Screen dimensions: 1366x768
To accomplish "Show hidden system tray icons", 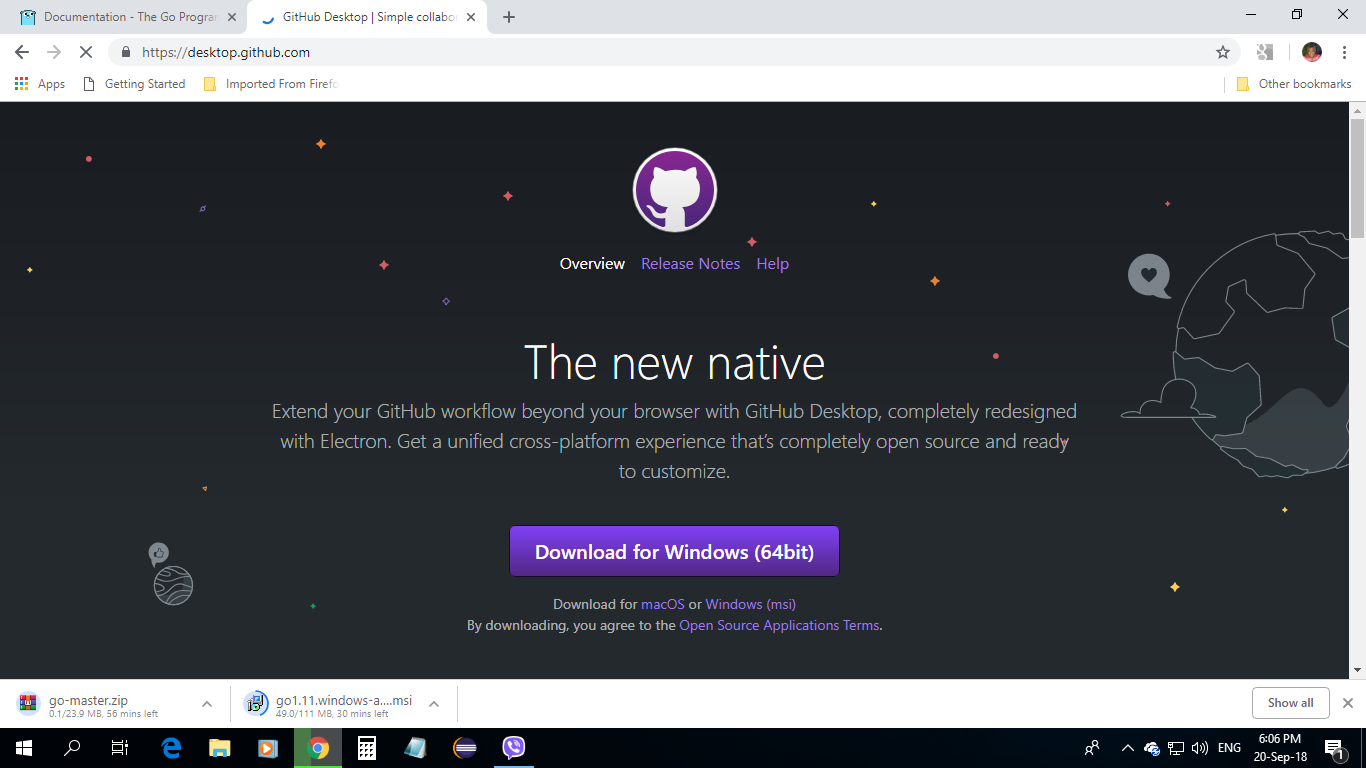I will 1127,748.
